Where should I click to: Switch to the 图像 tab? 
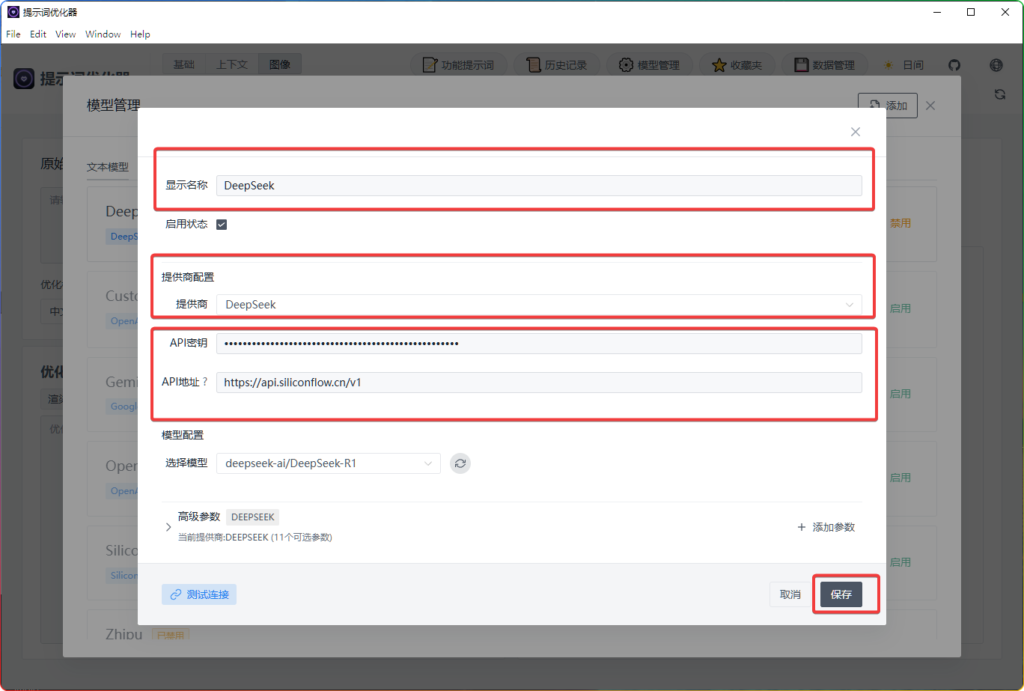279,63
